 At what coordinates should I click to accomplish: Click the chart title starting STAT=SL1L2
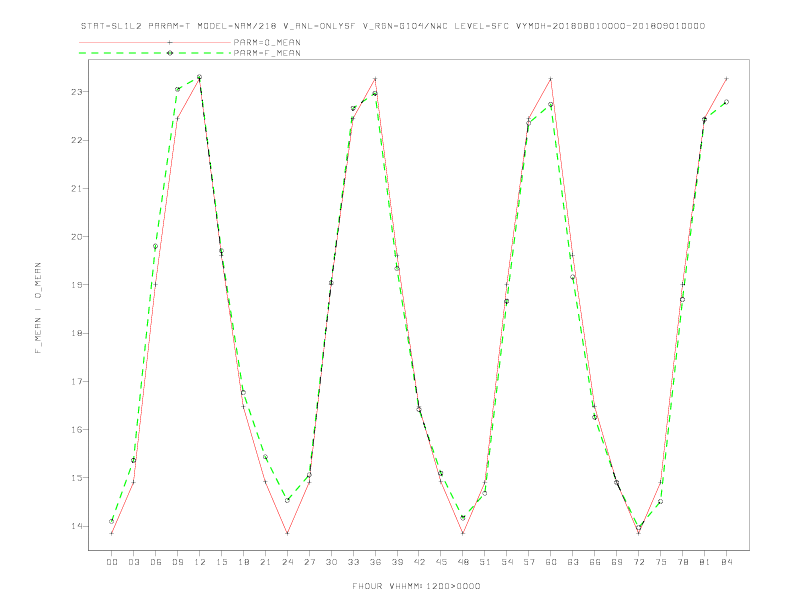[x=392, y=26]
